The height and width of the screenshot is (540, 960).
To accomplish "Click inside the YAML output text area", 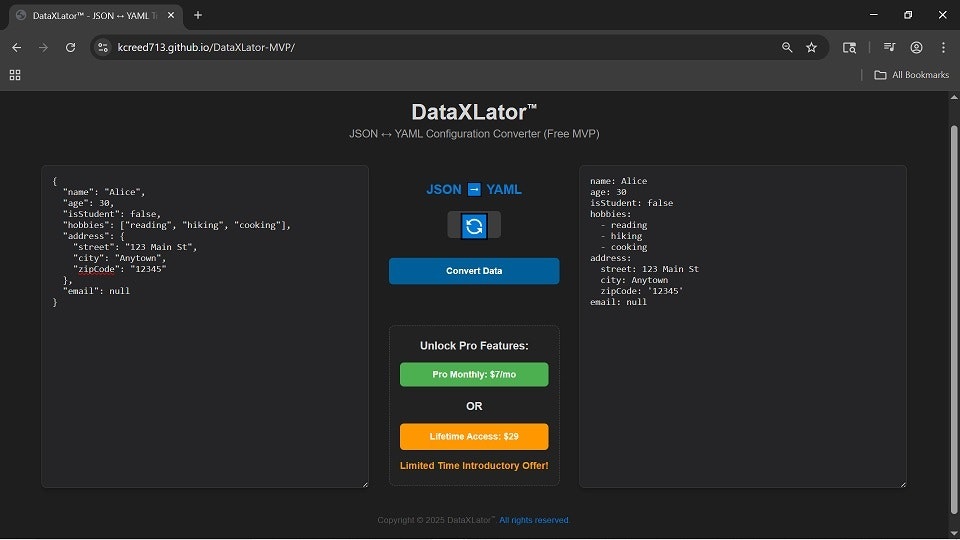I will coord(743,326).
